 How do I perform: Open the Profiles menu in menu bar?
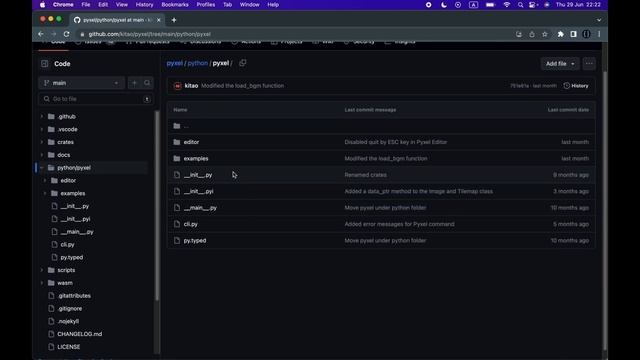click(x=206, y=5)
